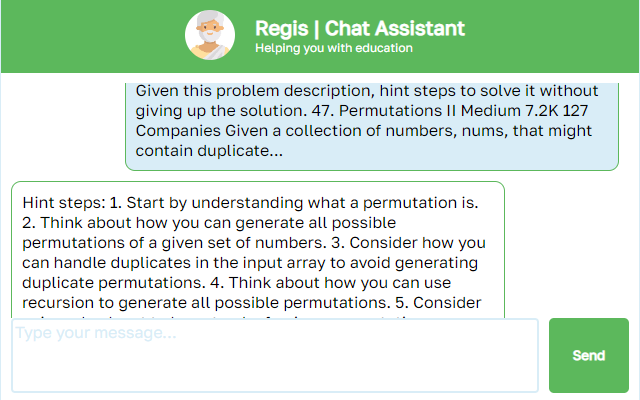
Task: Click the "contain duplicate..." truncated text
Action: pos(209,152)
